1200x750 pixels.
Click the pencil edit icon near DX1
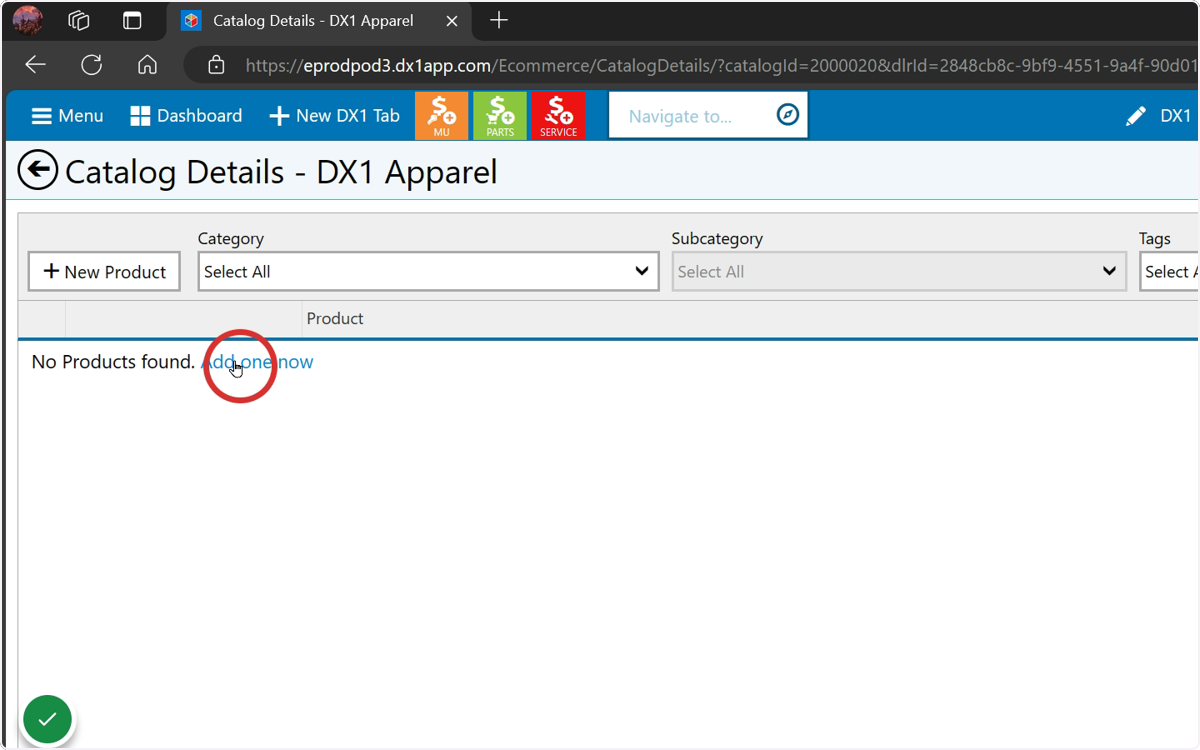click(x=1136, y=116)
